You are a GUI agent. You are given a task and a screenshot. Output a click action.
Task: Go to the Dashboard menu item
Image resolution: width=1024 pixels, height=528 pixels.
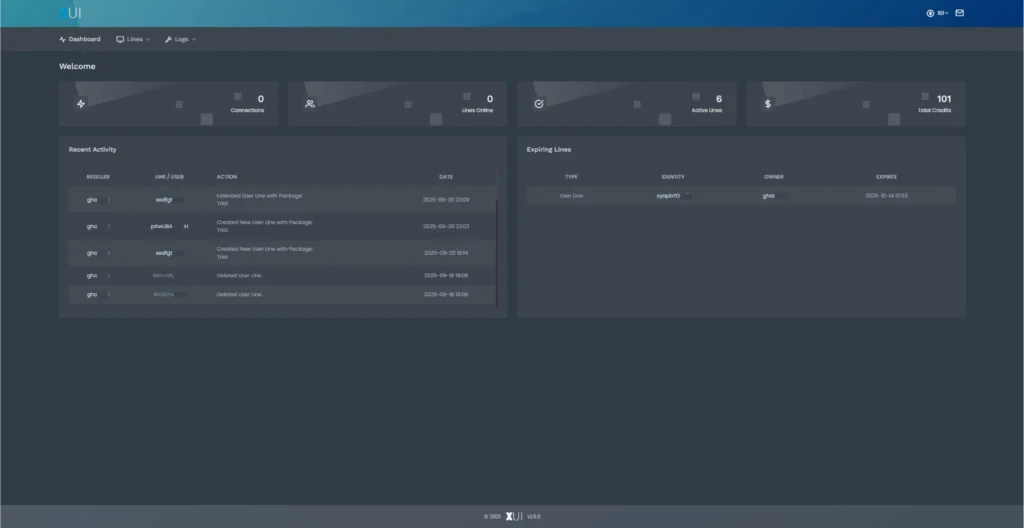80,39
